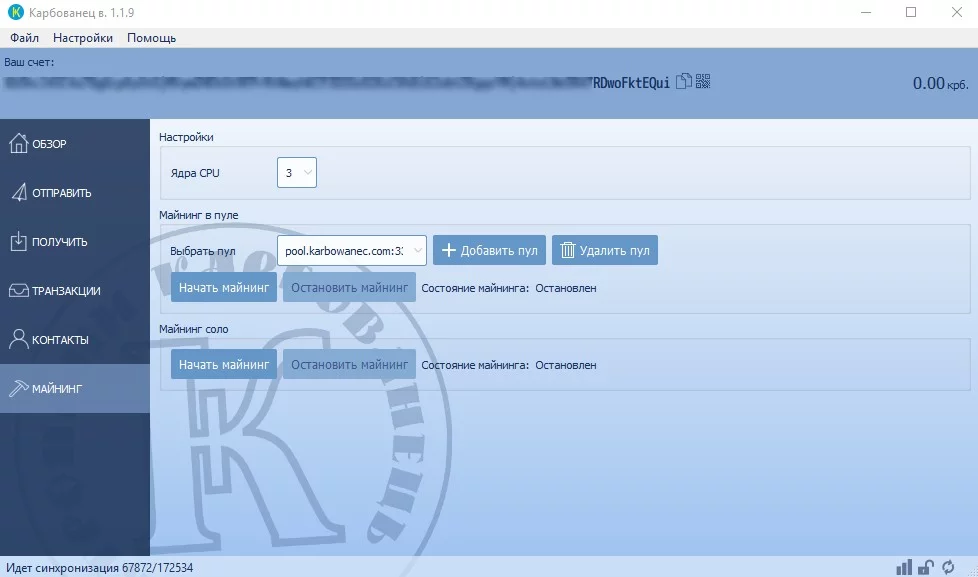Stop pool mining with Остановить майнинг
Image resolution: width=978 pixels, height=577 pixels.
click(349, 288)
